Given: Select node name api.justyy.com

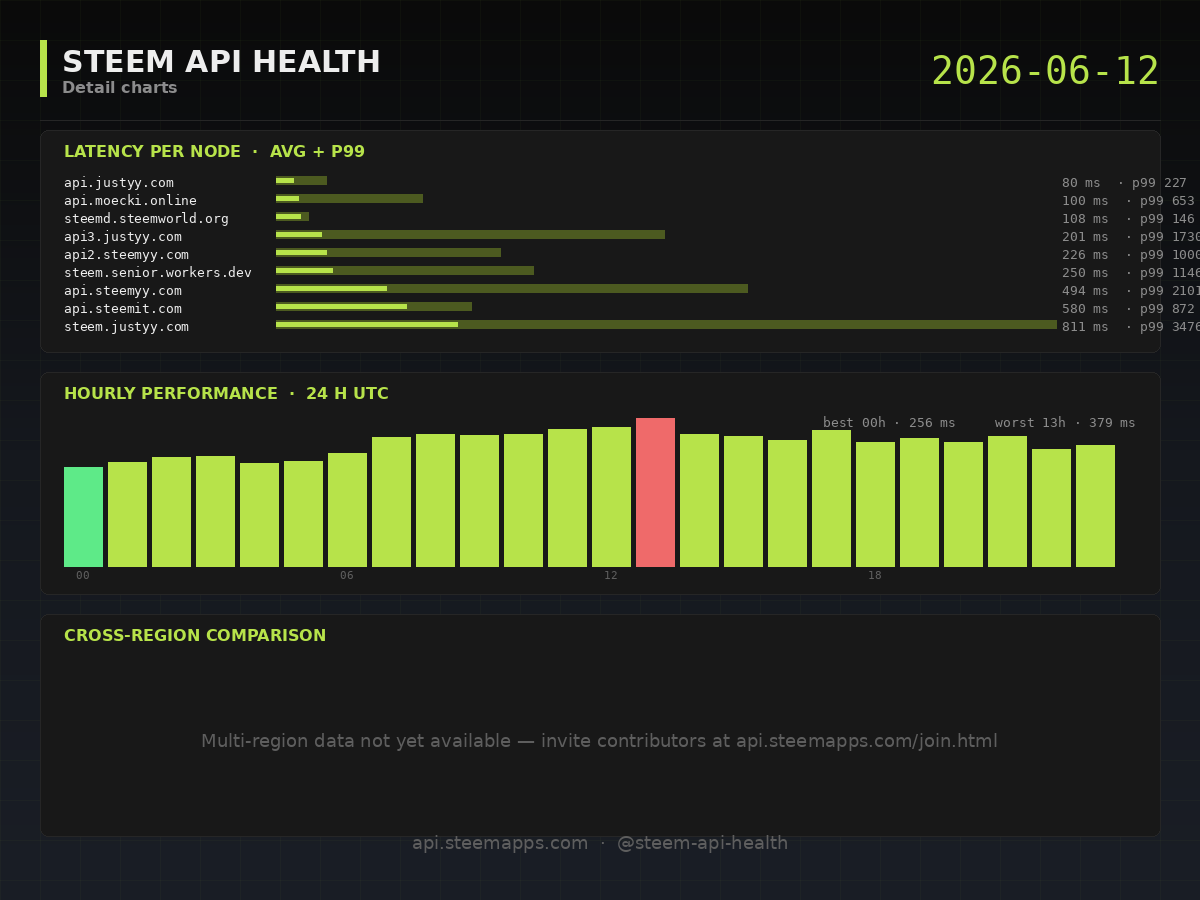Looking at the screenshot, I should coord(119,183).
